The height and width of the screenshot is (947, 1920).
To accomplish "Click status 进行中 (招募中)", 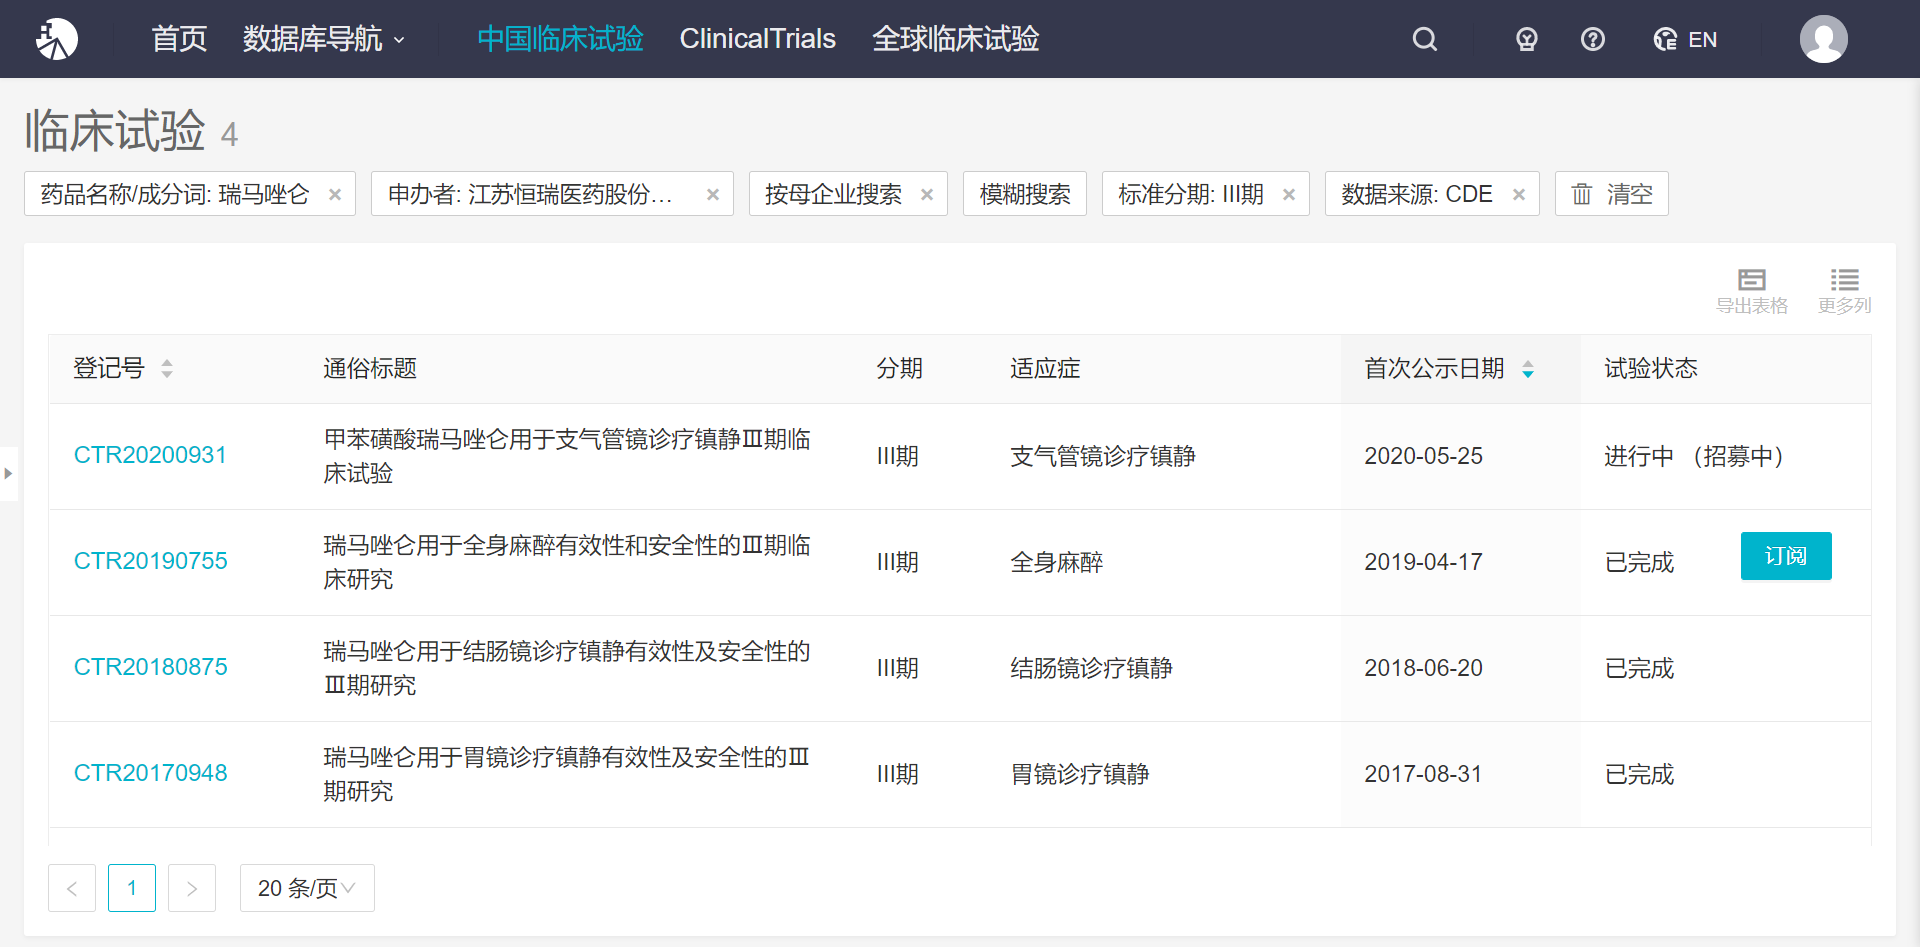I will point(1695,456).
